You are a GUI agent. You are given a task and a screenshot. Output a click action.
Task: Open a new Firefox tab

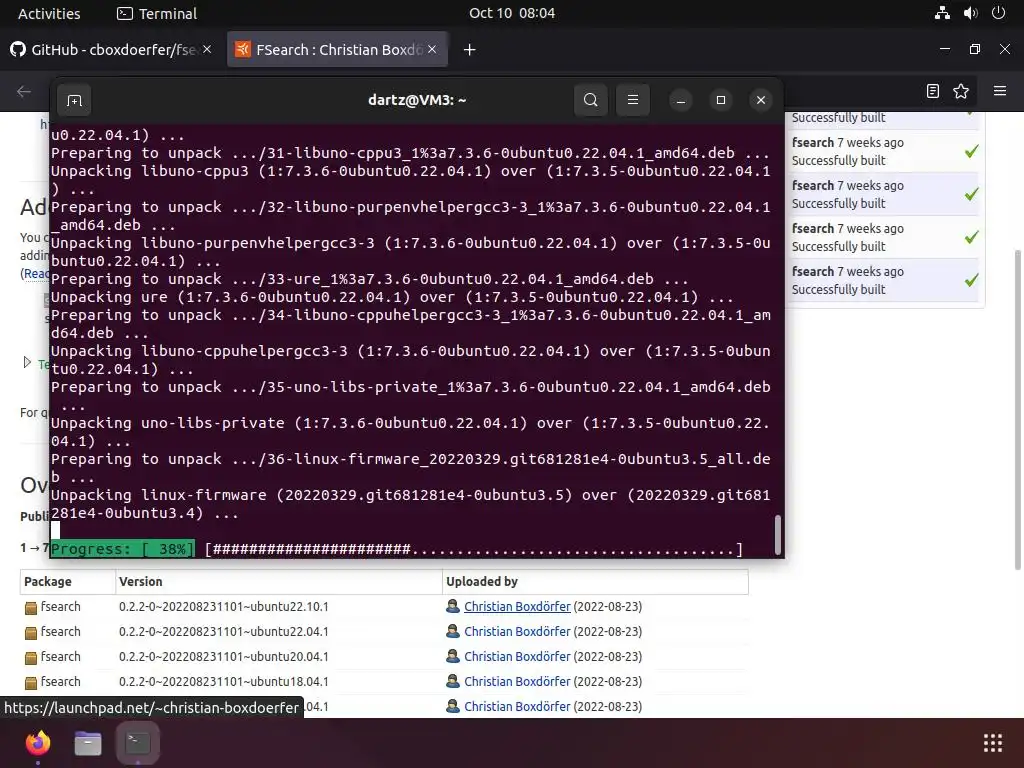click(470, 50)
